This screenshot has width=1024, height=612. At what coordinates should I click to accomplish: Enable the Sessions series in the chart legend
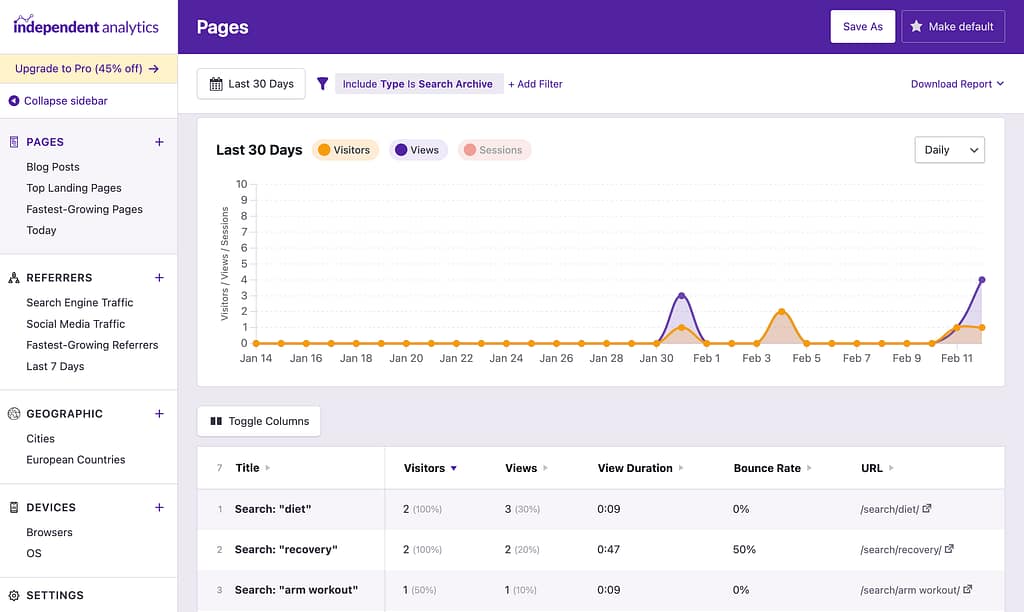(x=495, y=149)
